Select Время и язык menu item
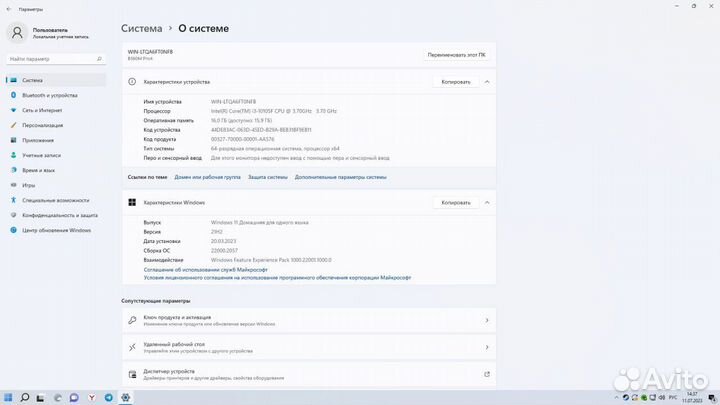This screenshot has width=720, height=405. pyautogui.click(x=56, y=170)
